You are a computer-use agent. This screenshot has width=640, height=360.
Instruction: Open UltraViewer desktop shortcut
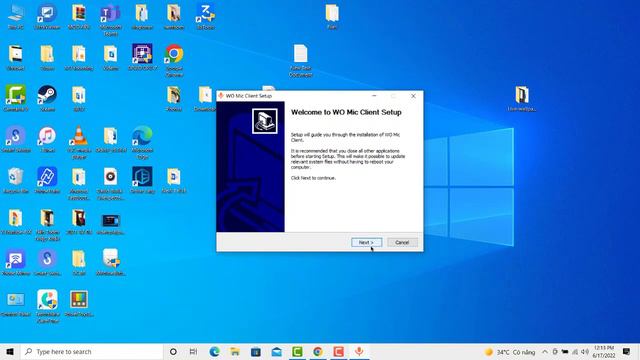click(47, 17)
